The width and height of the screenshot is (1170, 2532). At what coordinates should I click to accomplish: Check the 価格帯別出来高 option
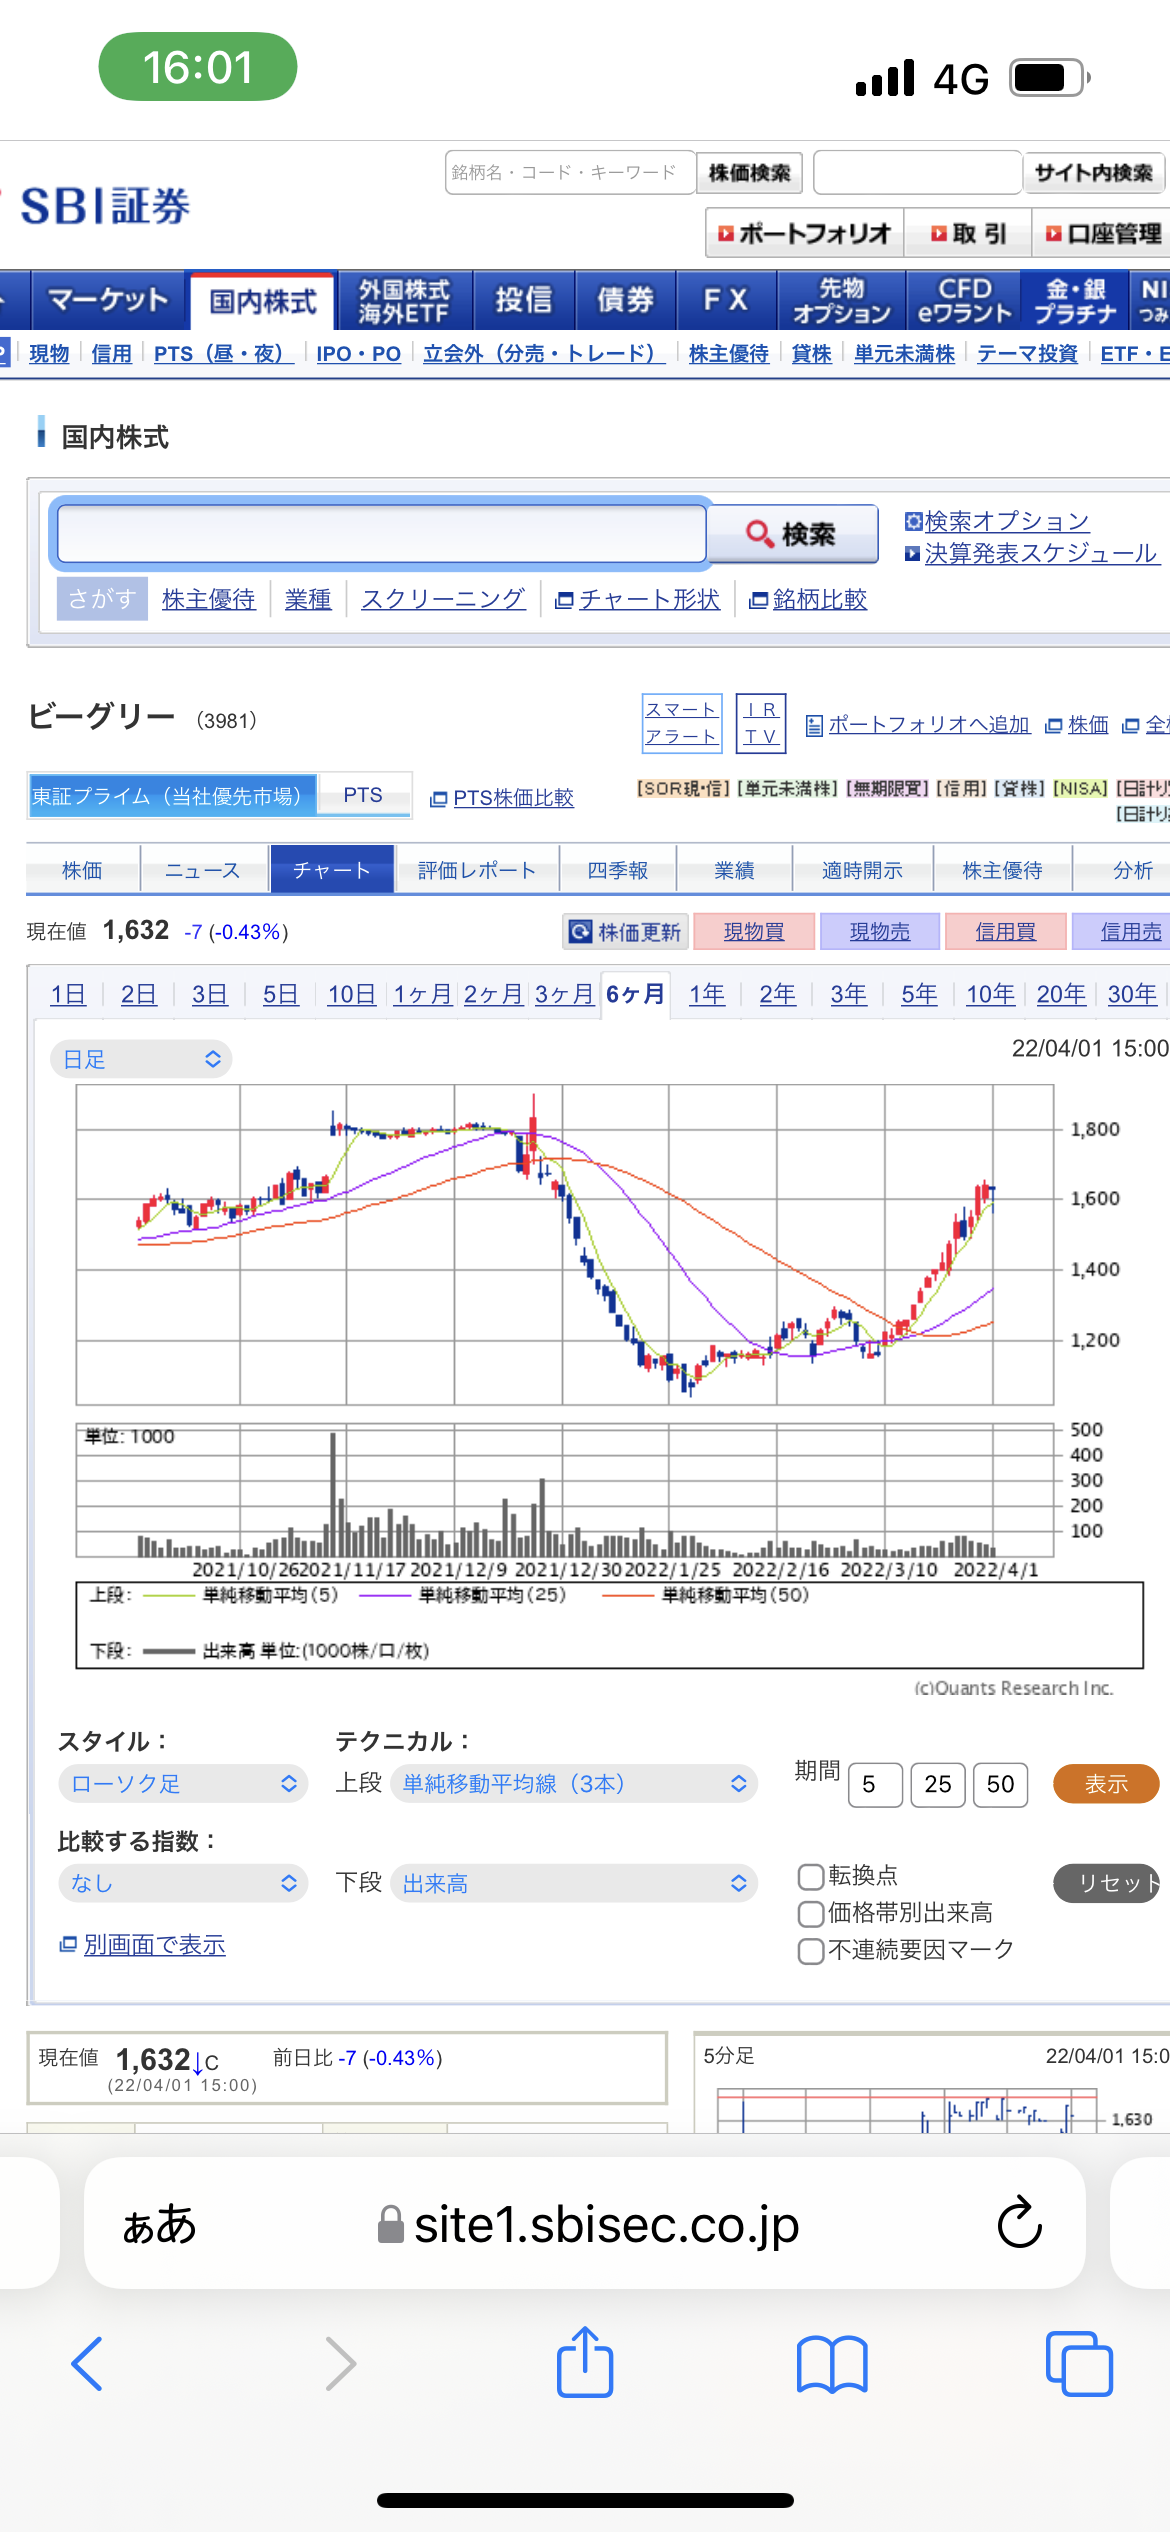pos(811,1914)
